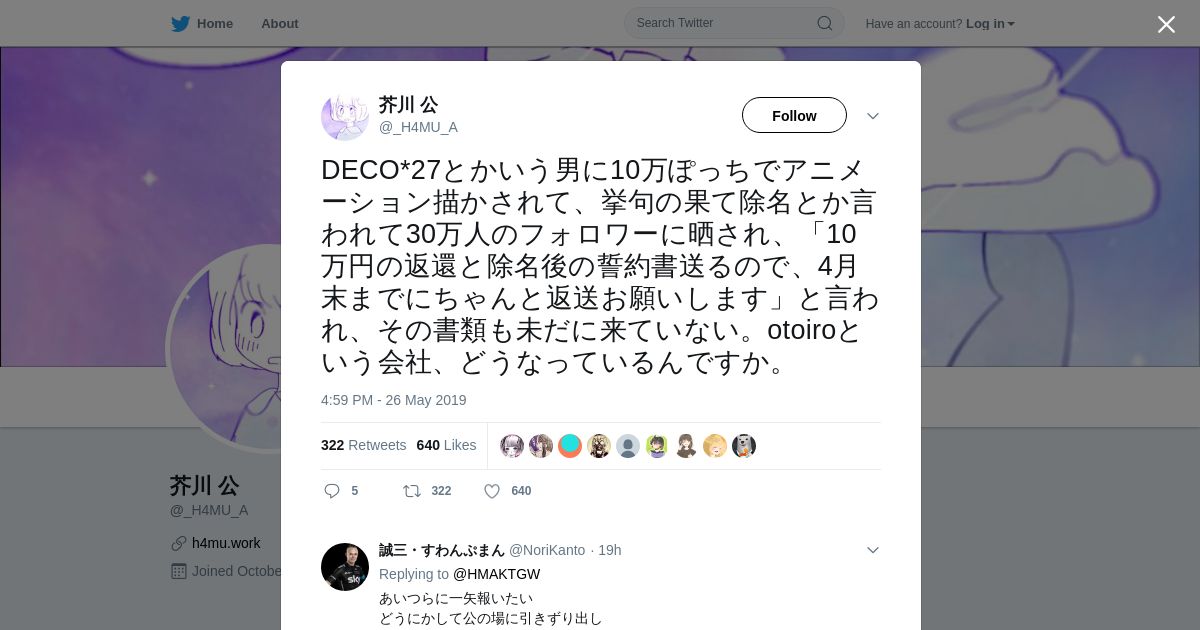Viewport: 1200px width, 630px height.
Task: Click the reply speech bubble icon
Action: (332, 491)
